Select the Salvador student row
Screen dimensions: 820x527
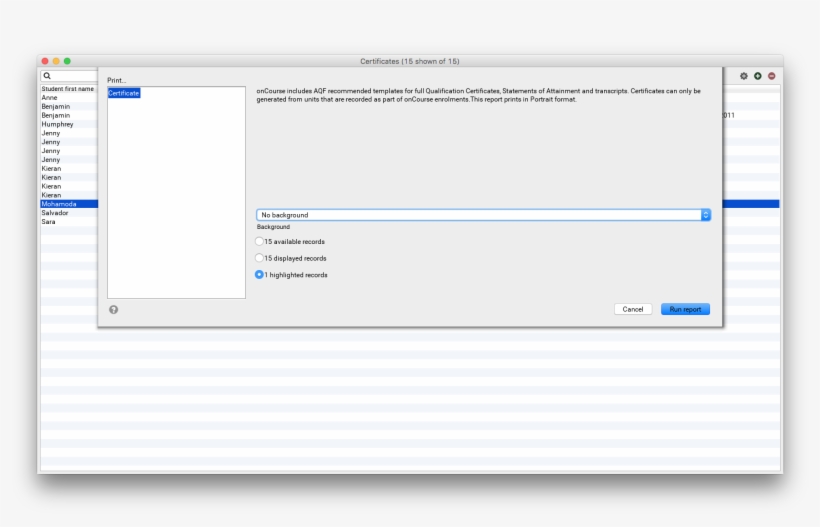point(55,213)
